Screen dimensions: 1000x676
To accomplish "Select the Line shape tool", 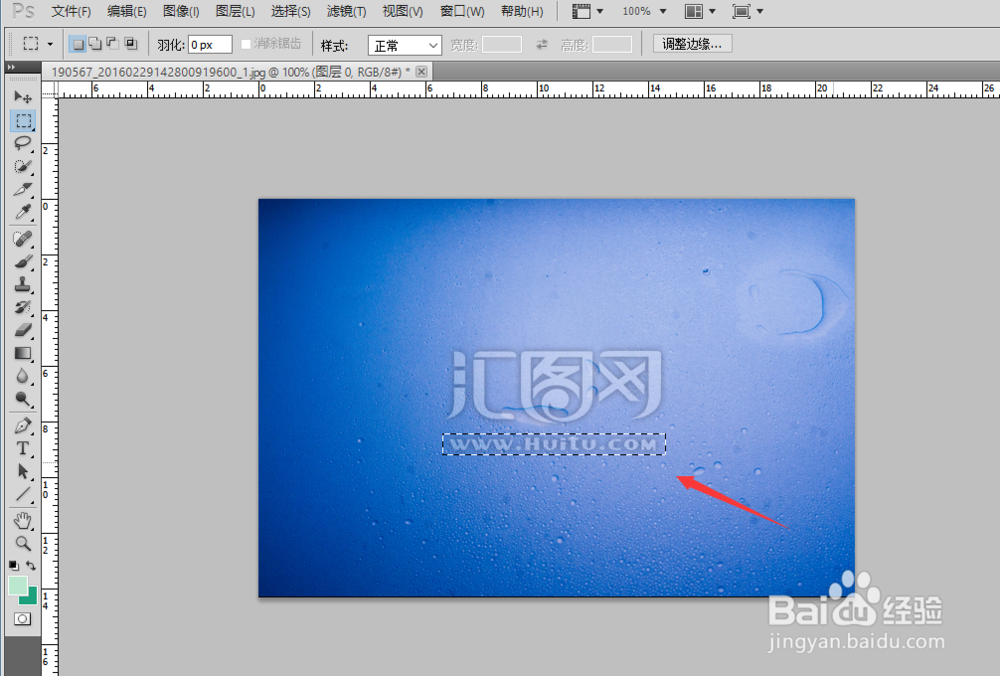I will 23,494.
